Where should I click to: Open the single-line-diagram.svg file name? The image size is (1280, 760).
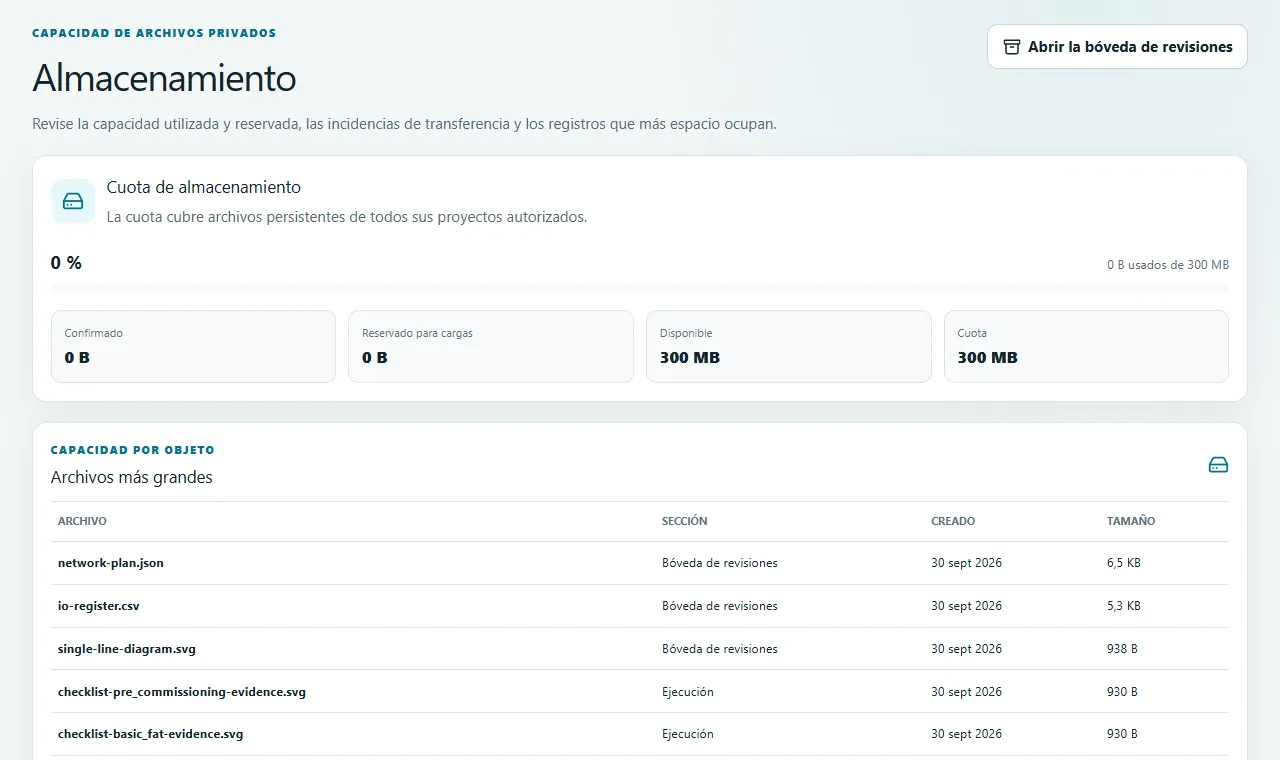tap(127, 649)
